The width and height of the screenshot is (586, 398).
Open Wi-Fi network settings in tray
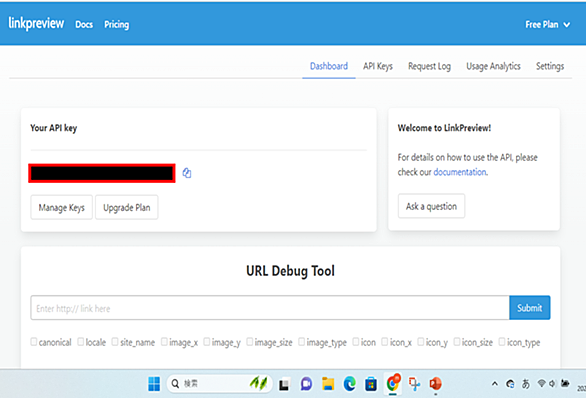tap(541, 383)
